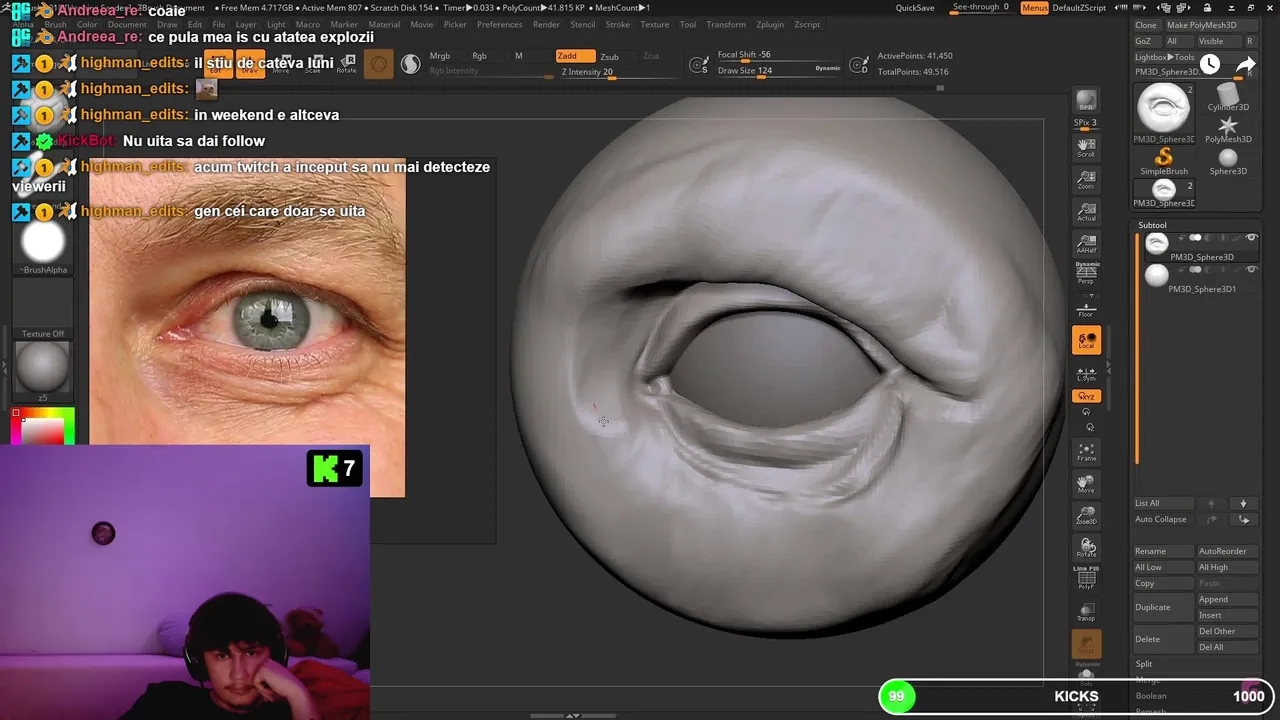This screenshot has width=1280, height=720.
Task: Click the half-tone sphere icon beside Mrgb
Action: point(410,65)
